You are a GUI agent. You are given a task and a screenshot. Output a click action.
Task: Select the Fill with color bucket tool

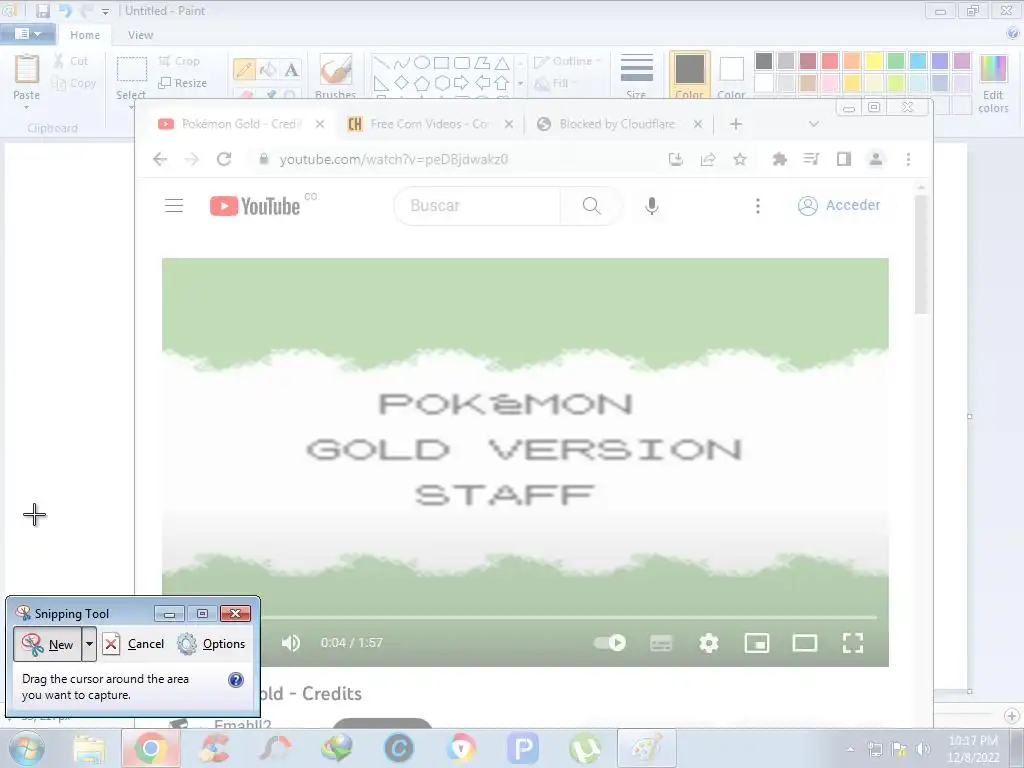(268, 69)
